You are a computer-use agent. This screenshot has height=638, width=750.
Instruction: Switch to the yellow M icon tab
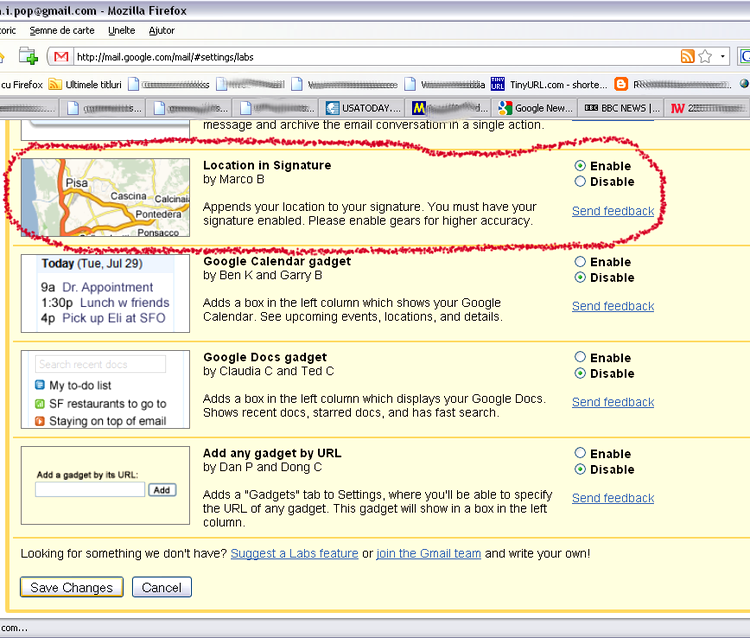coord(450,108)
